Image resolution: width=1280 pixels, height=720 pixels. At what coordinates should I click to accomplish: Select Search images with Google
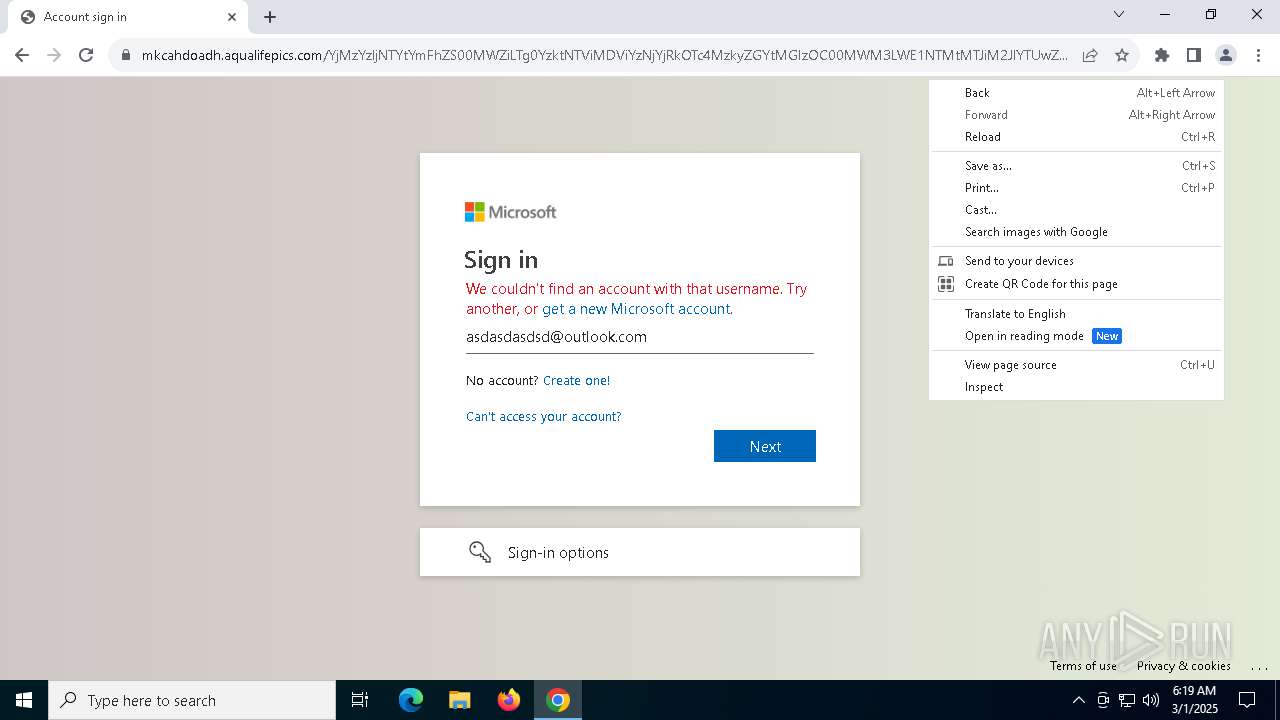pyautogui.click(x=1076, y=232)
